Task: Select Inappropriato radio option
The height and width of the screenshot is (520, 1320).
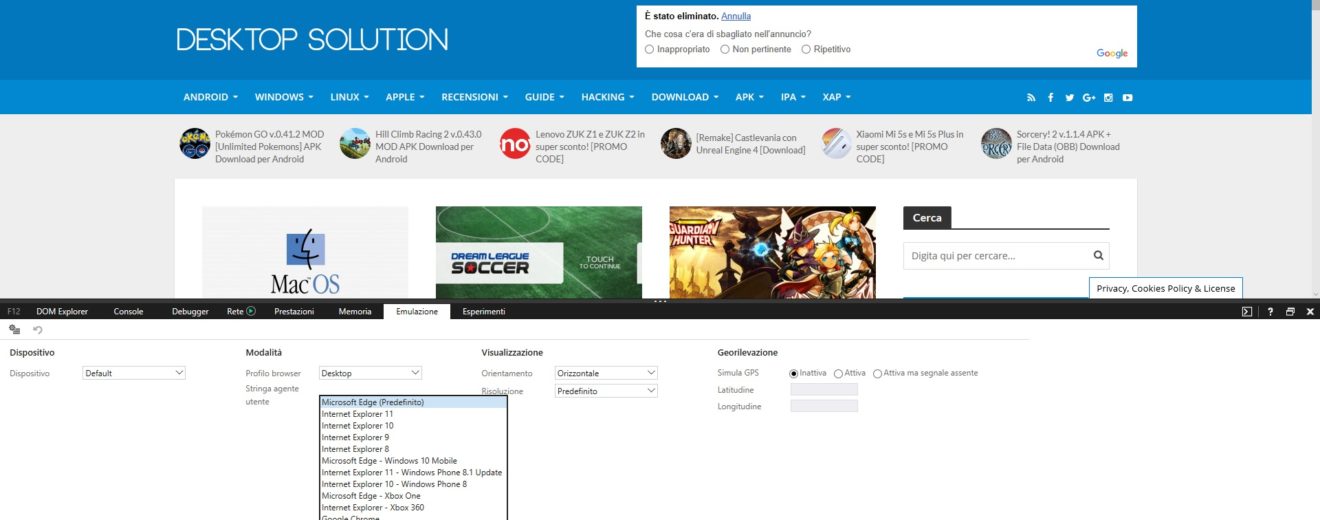Action: click(649, 49)
